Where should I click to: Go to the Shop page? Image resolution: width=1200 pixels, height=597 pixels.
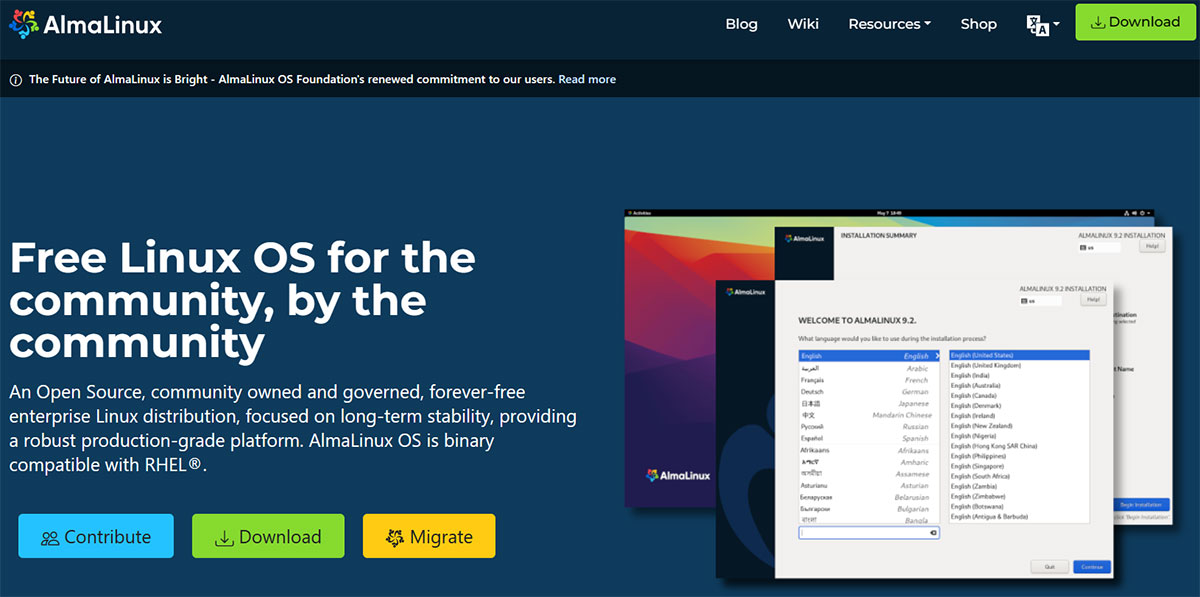click(979, 24)
